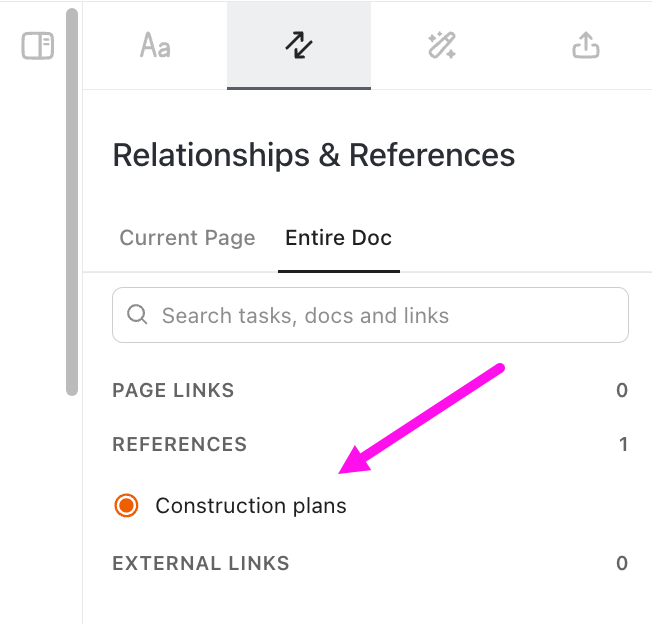Screen dimensions: 652x624
Task: Switch to the Current Page tab
Action: coord(187,238)
